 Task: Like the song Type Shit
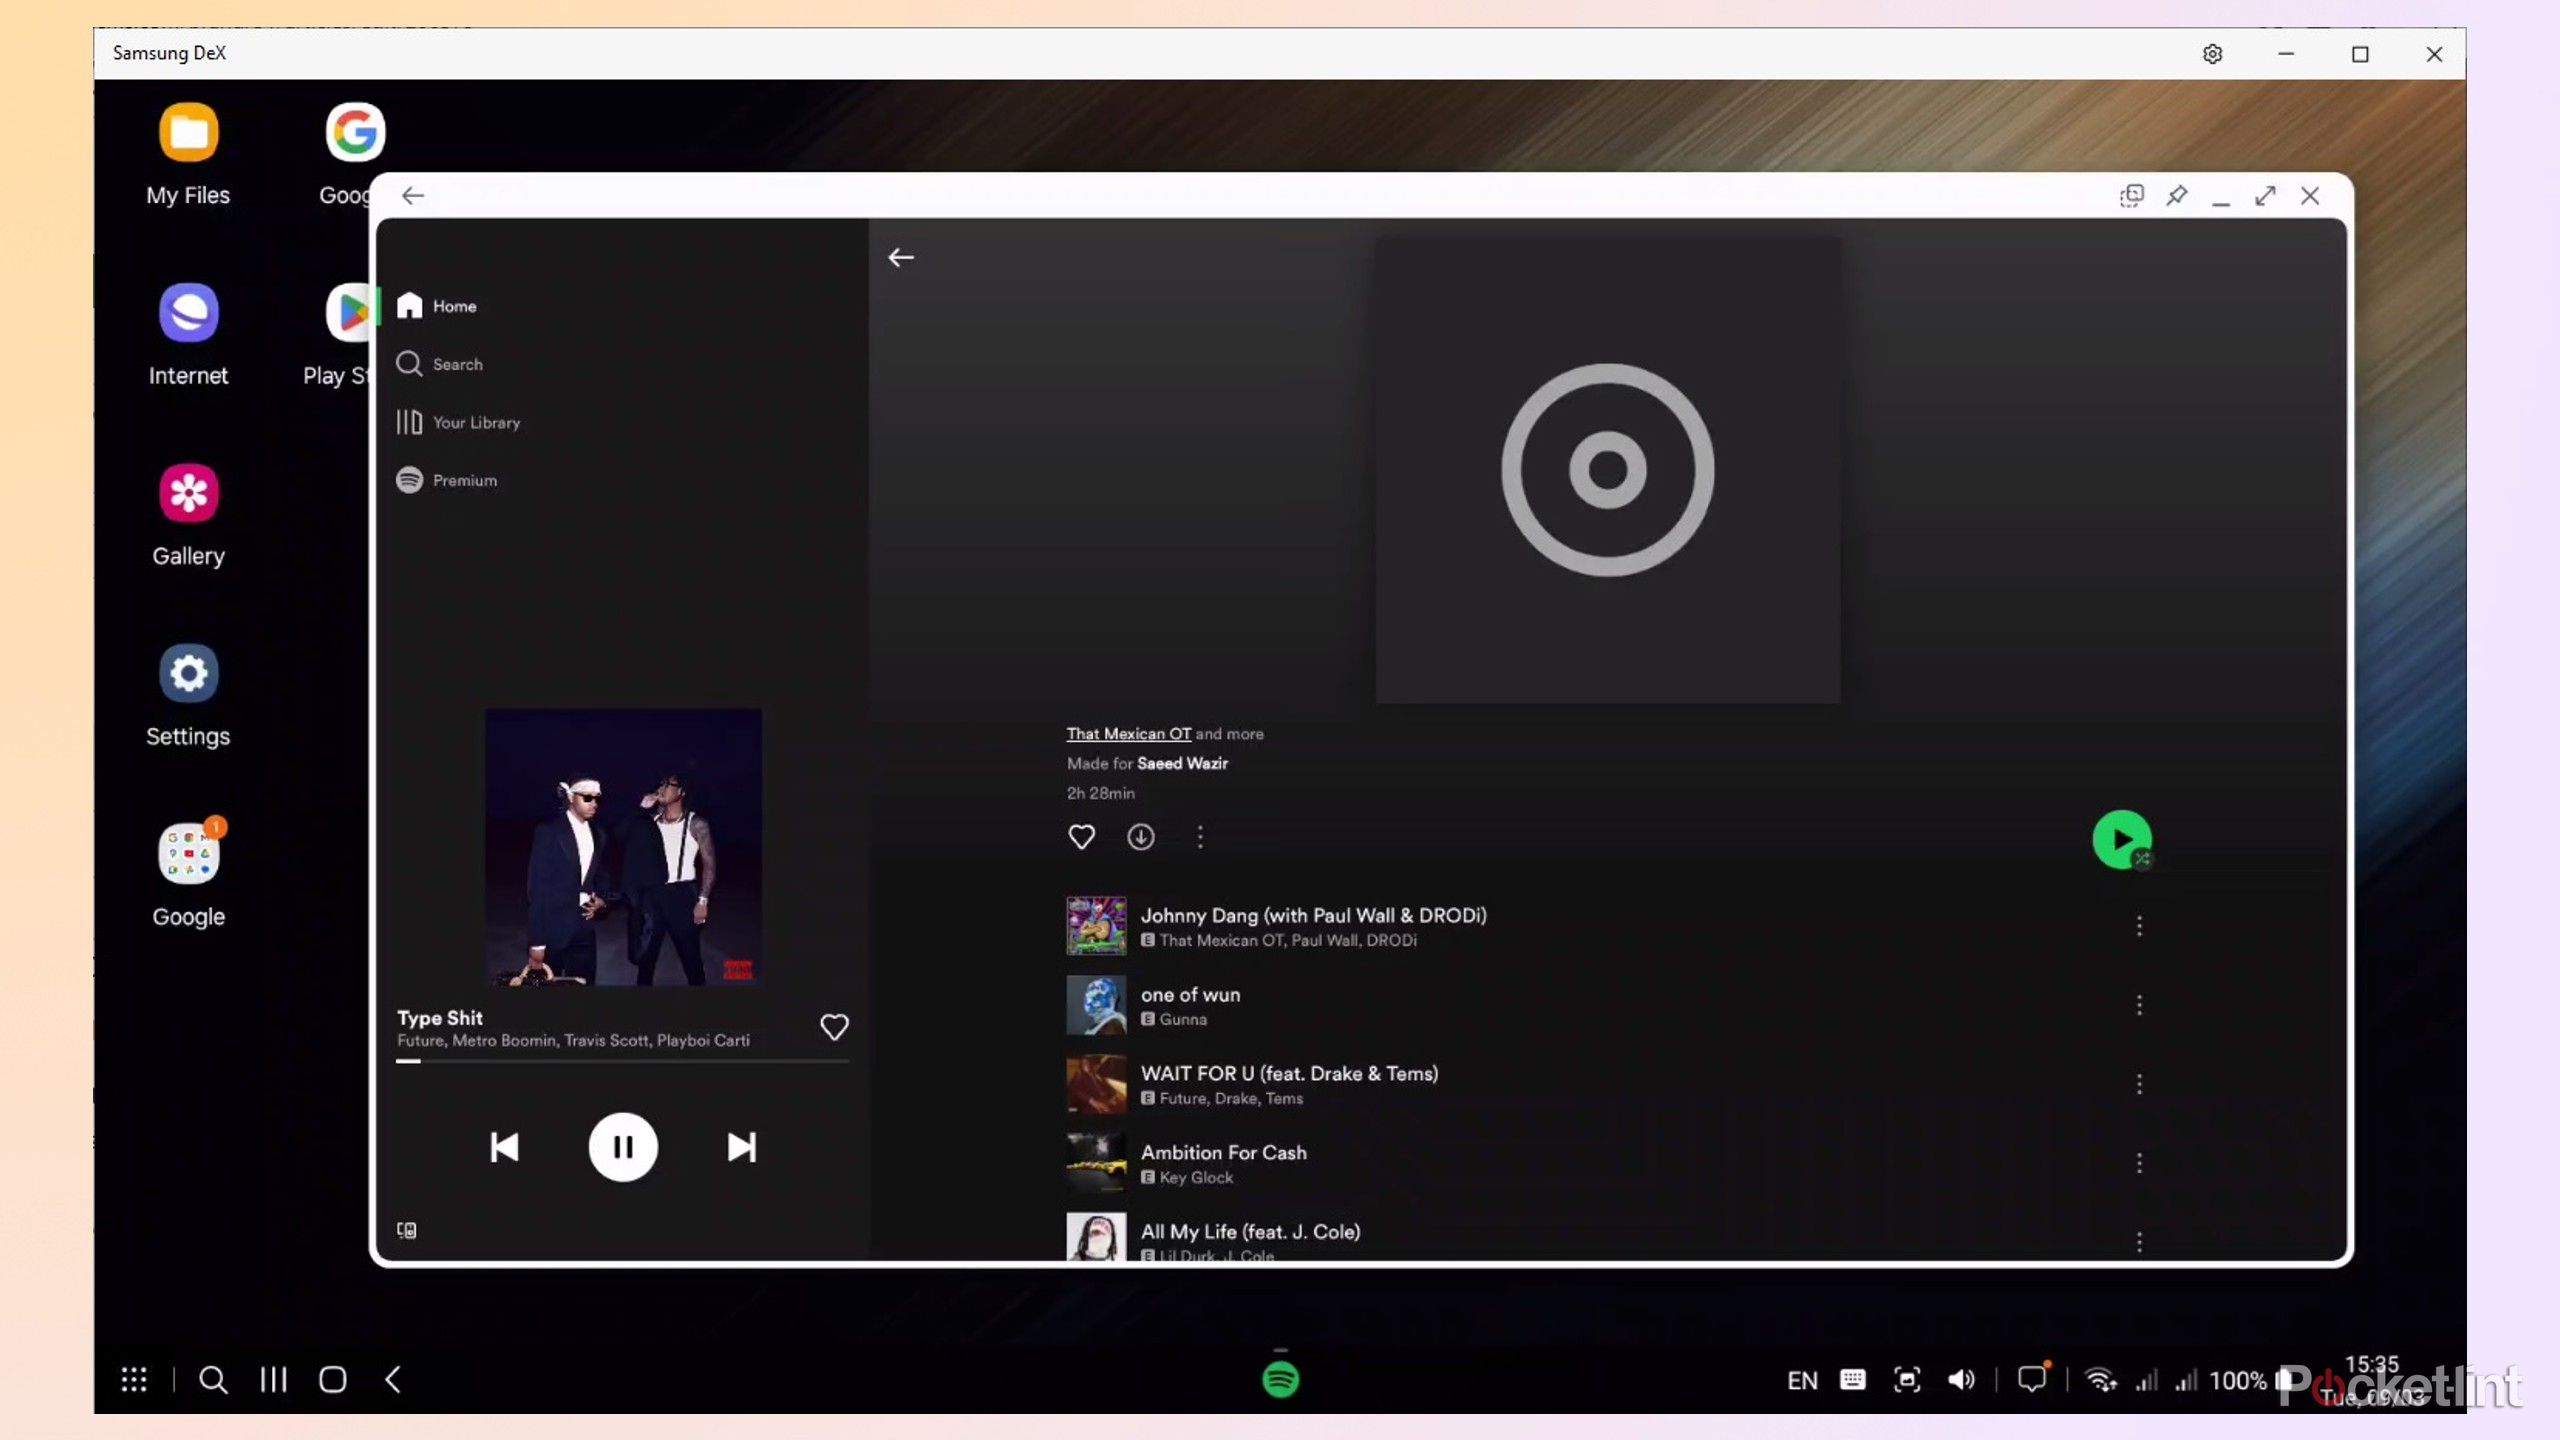coord(834,1027)
